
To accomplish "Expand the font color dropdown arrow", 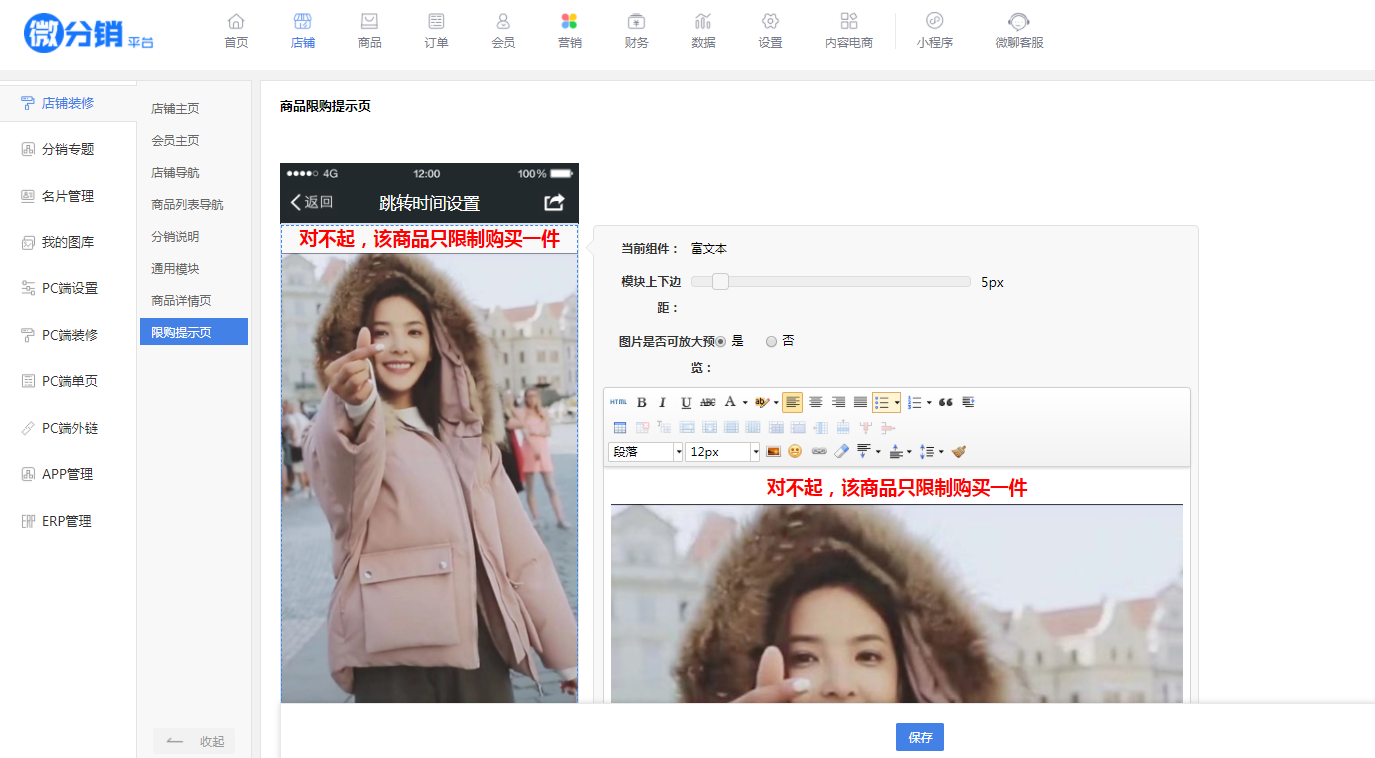I will [745, 403].
